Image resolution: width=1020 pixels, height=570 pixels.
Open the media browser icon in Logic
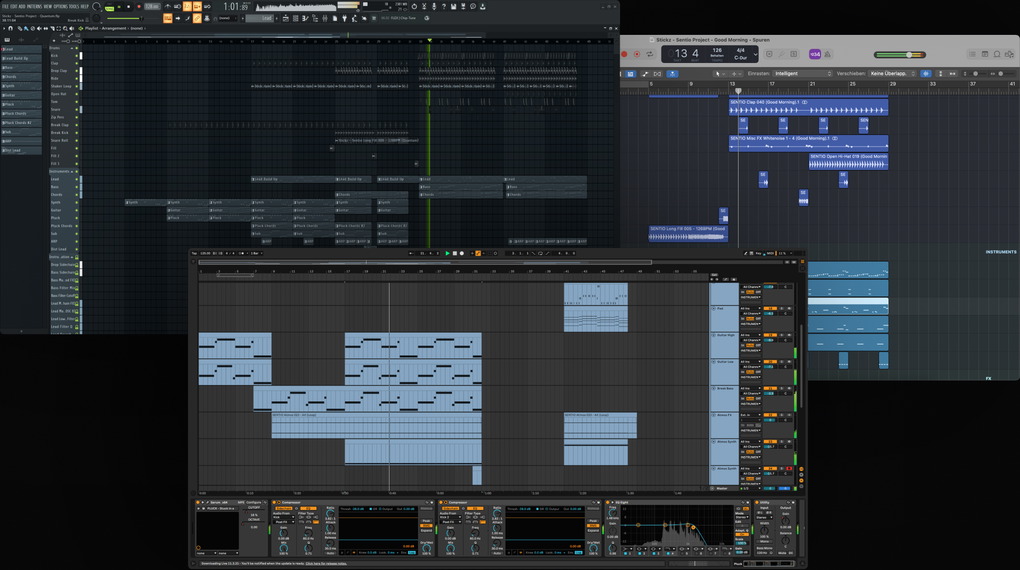coord(1009,54)
